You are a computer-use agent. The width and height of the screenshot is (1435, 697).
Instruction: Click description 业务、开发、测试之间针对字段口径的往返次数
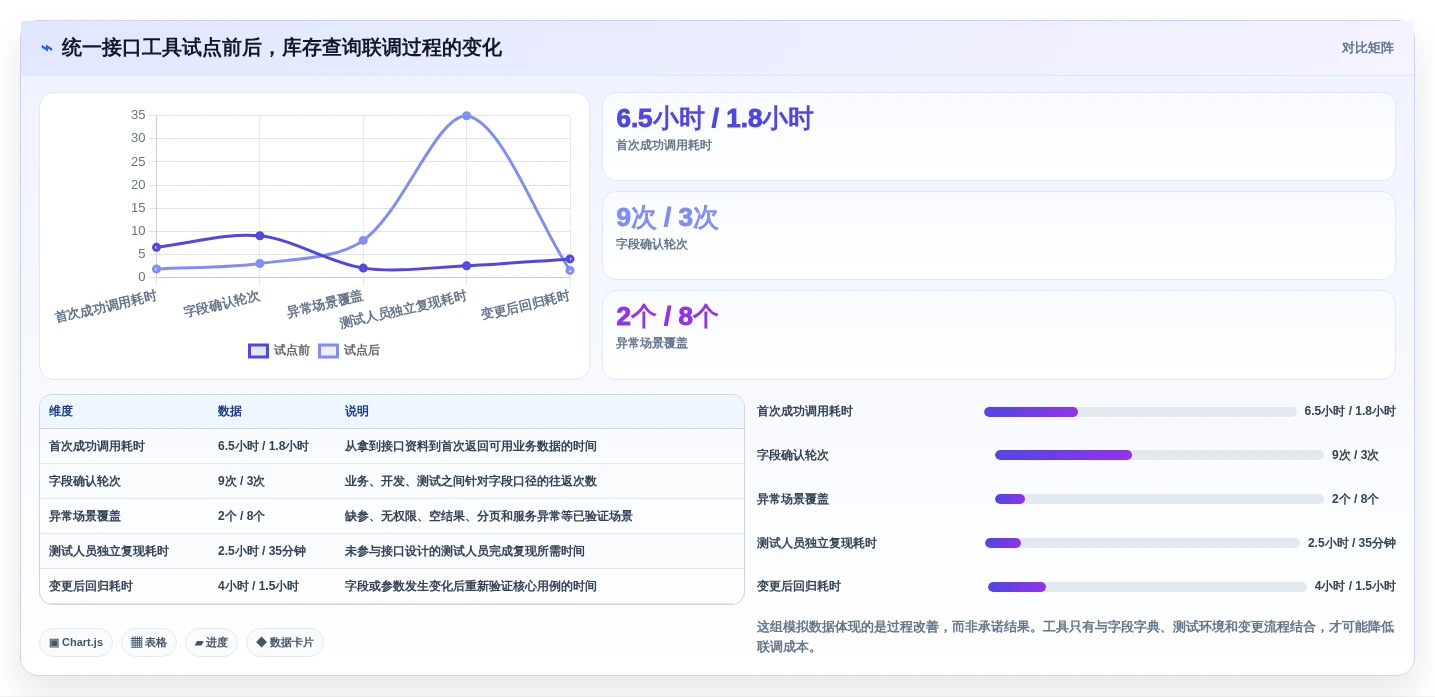click(471, 482)
